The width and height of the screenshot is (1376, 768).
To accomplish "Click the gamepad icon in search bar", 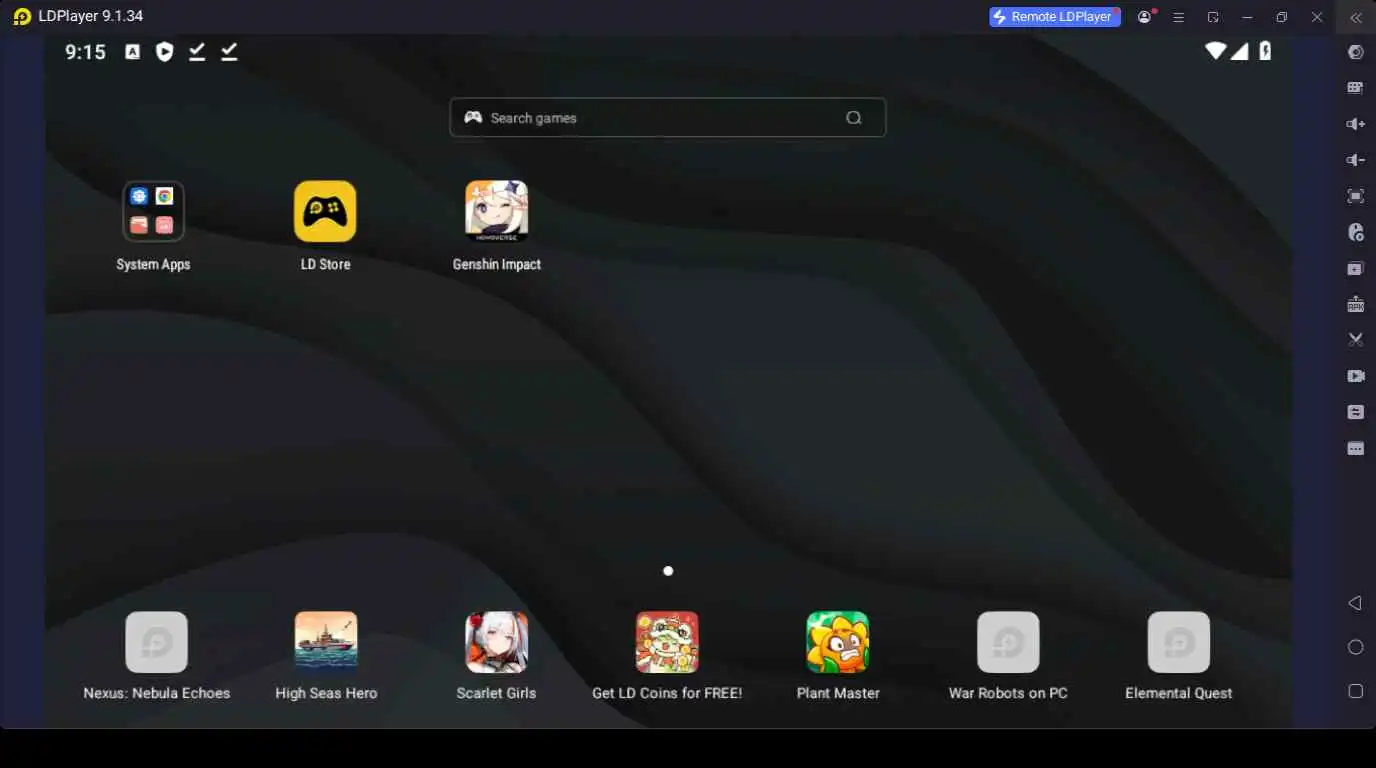I will point(473,117).
